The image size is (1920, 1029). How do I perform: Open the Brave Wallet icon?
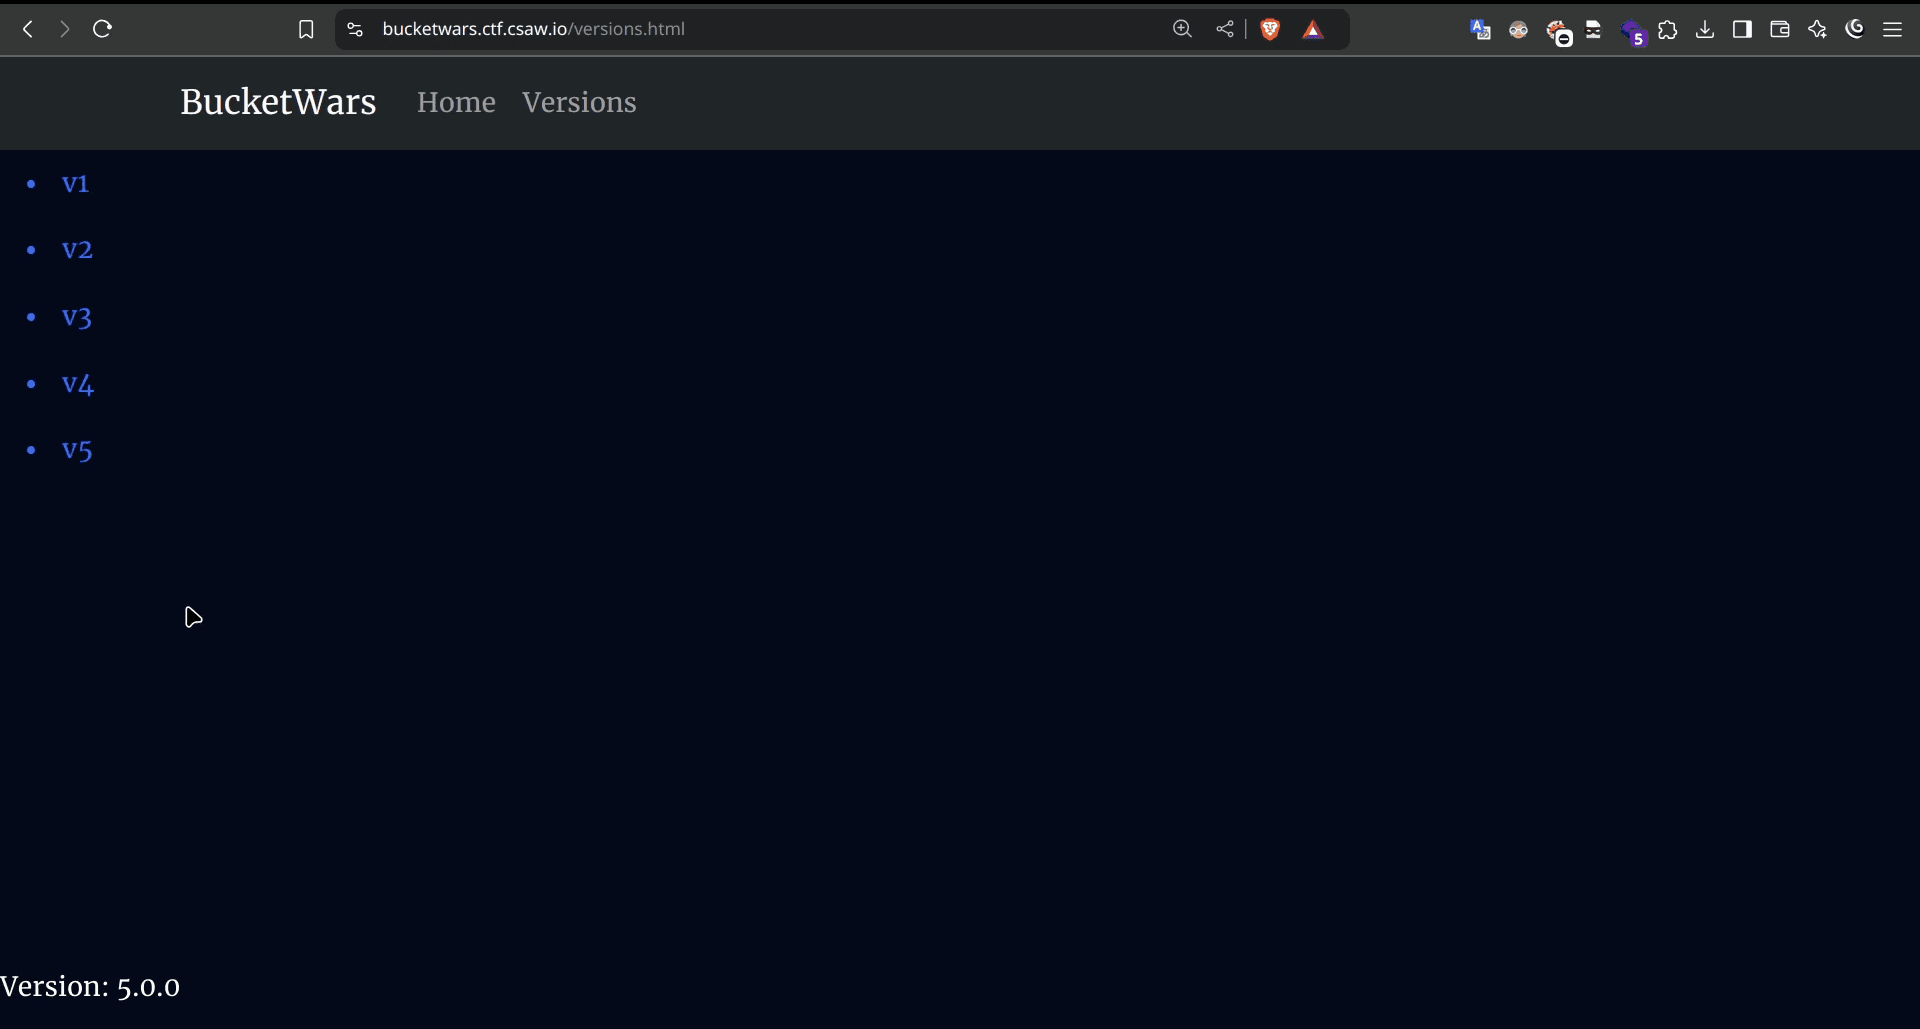1779,29
